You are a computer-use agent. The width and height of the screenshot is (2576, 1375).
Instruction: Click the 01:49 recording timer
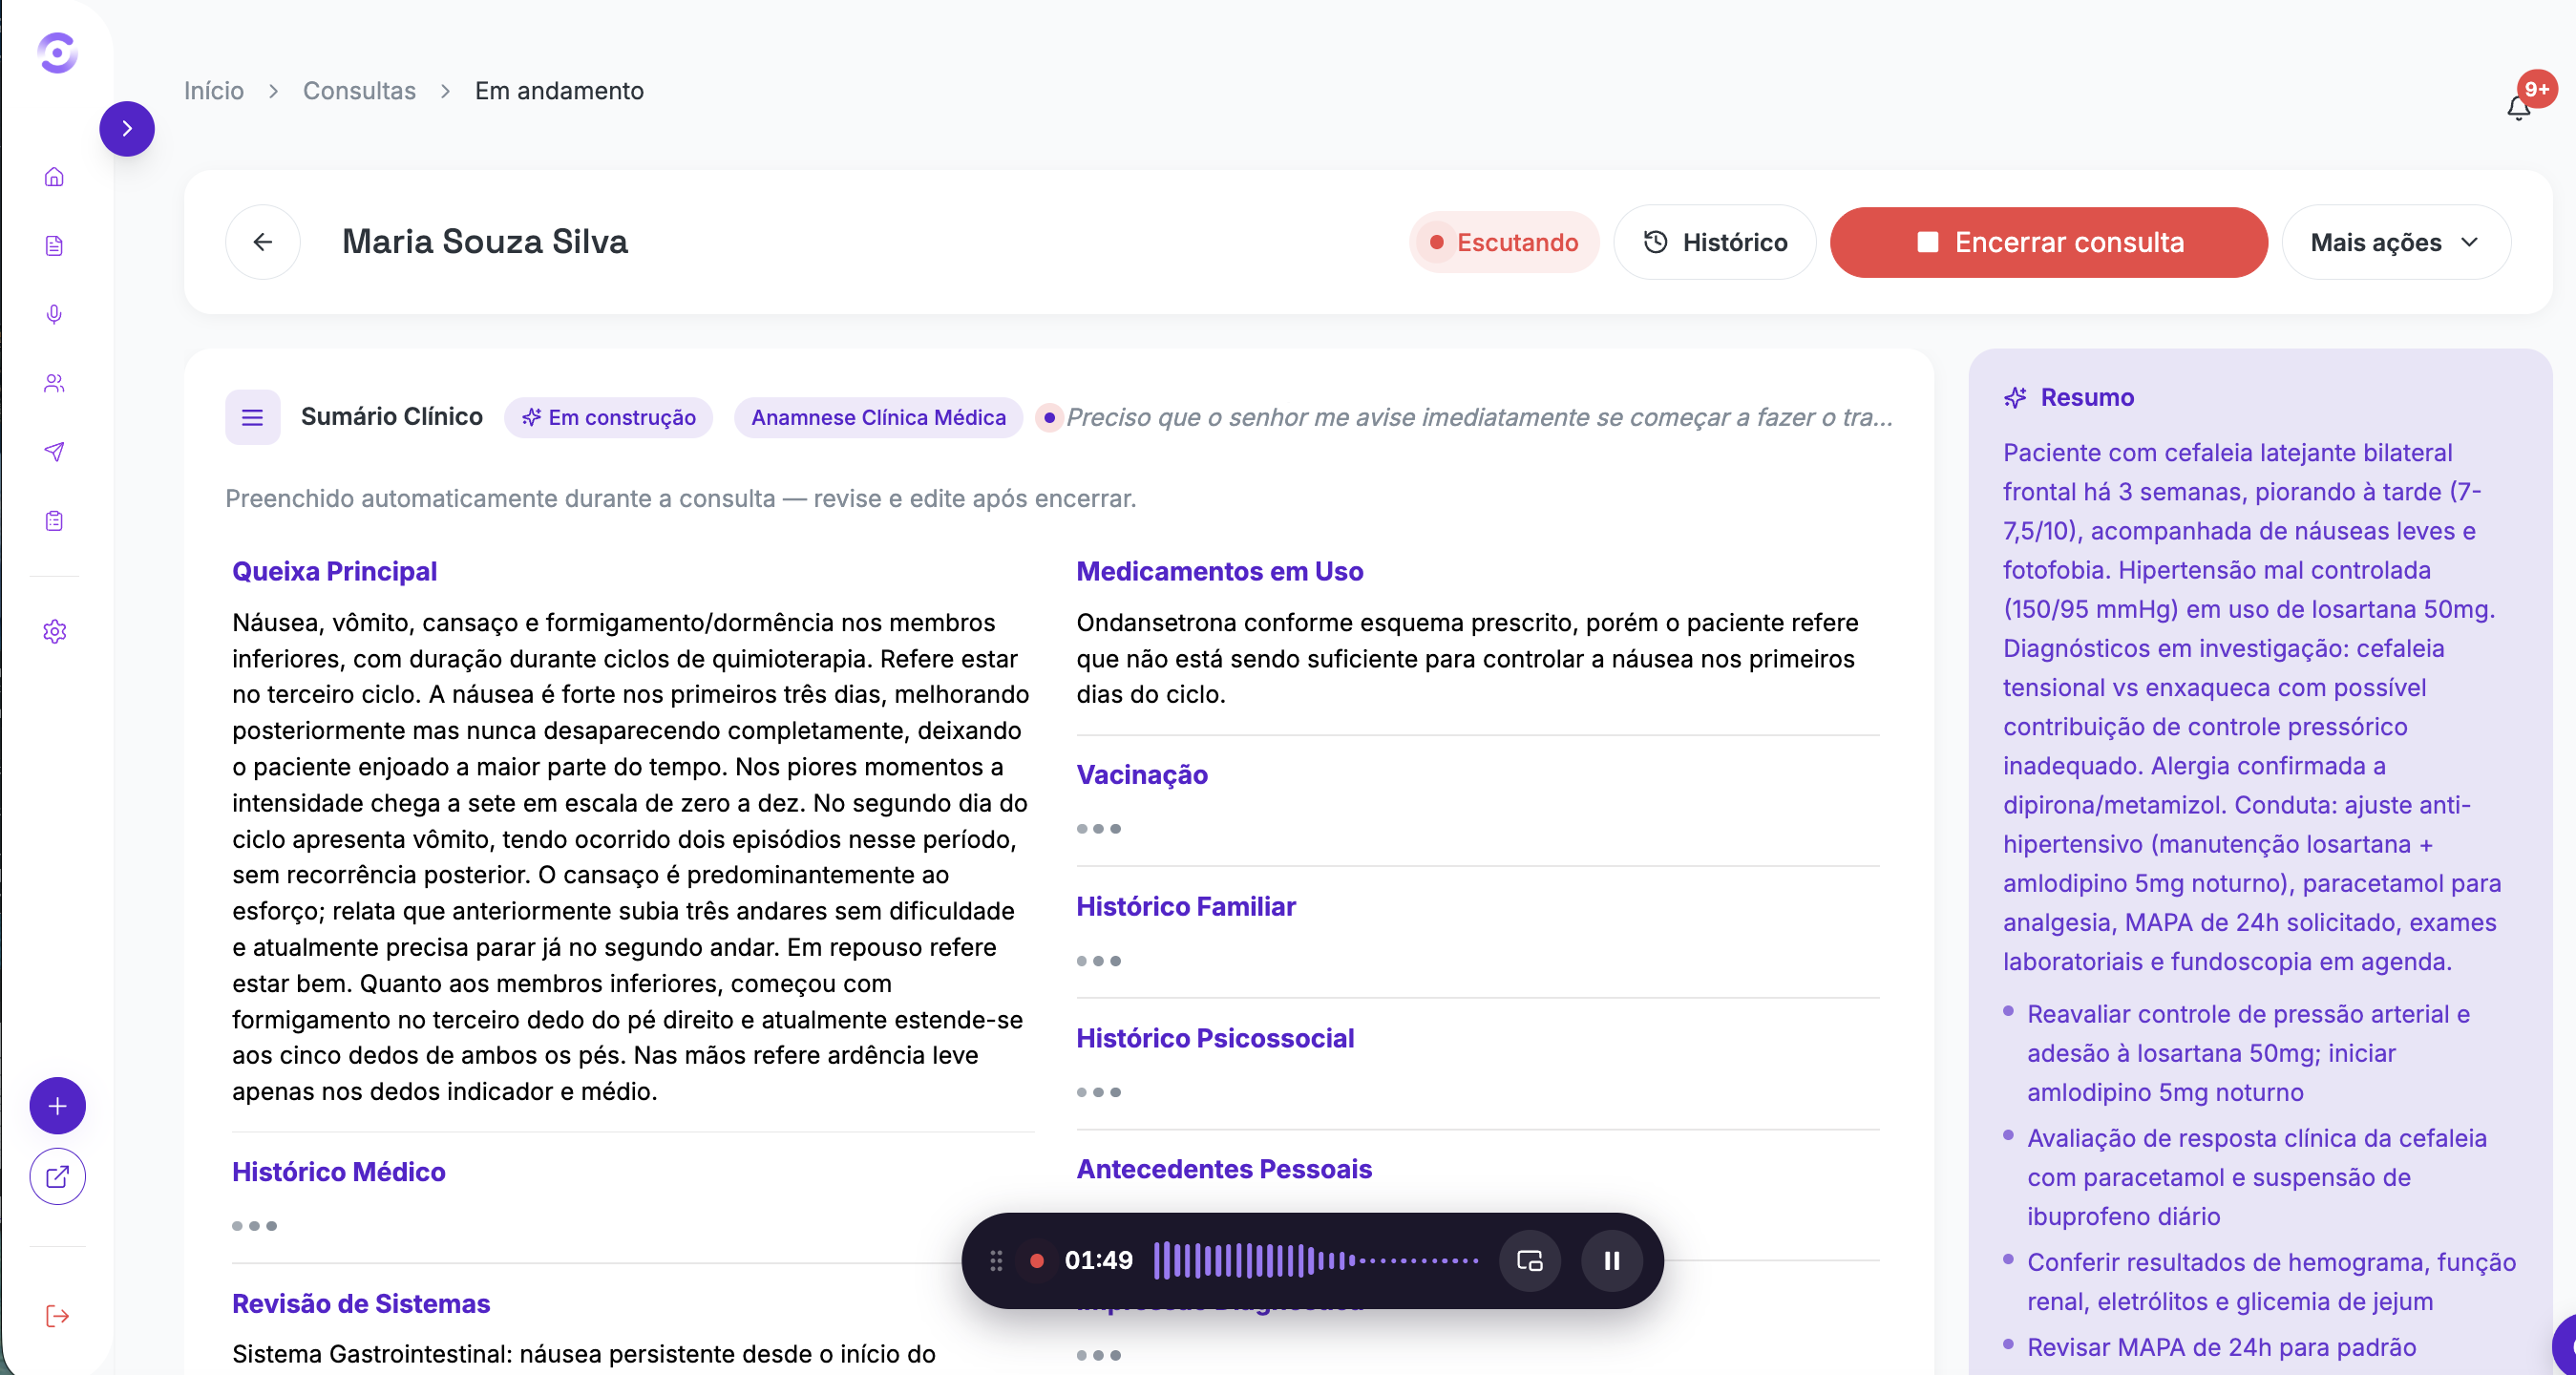[1098, 1261]
